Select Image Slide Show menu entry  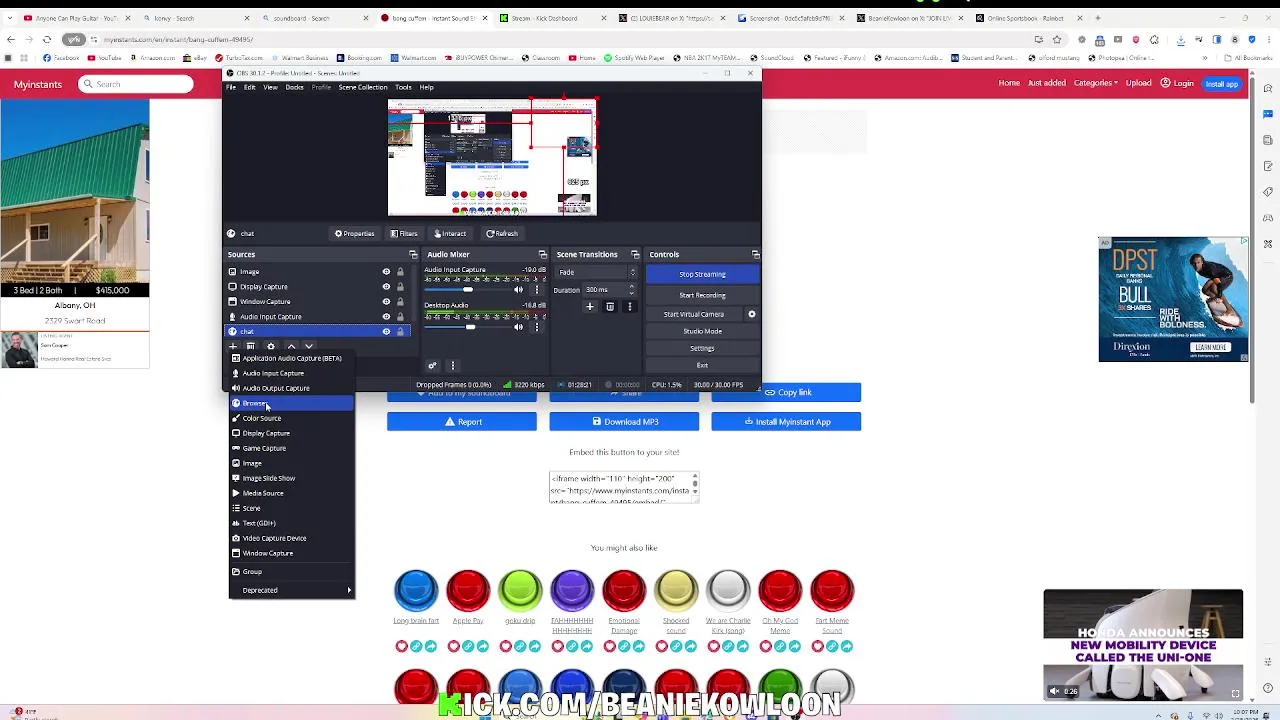pos(291,478)
